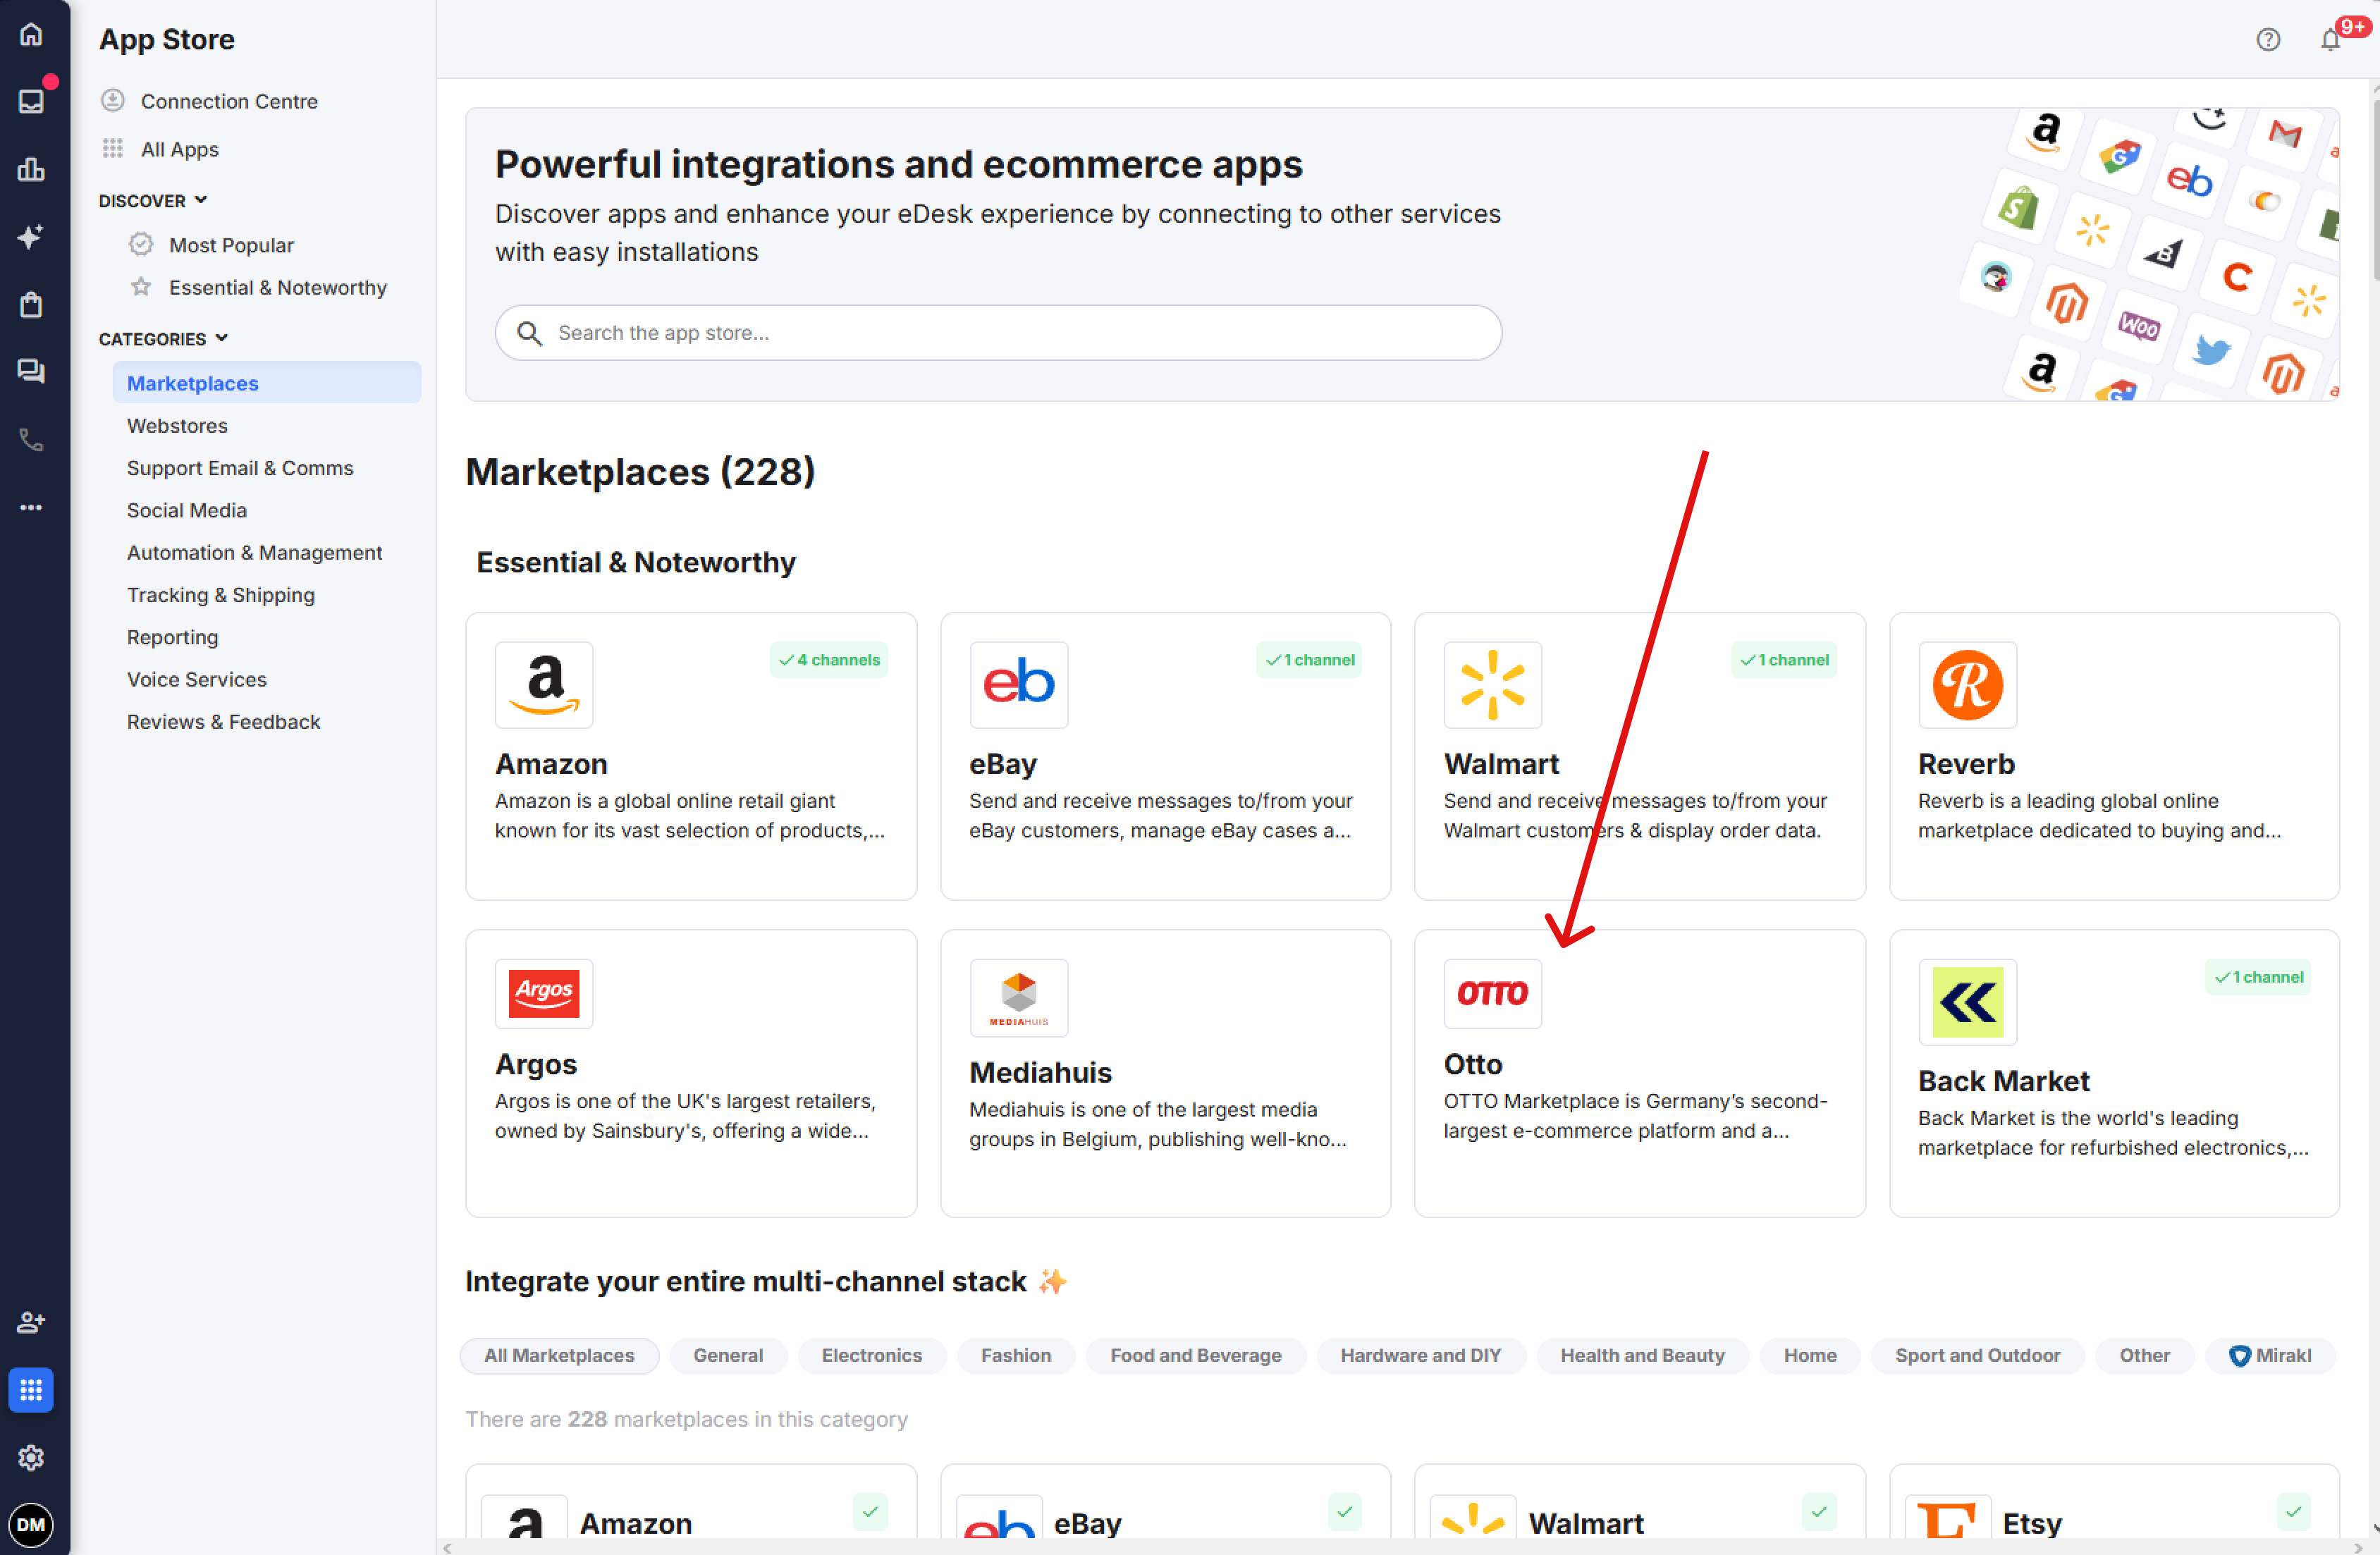
Task: Filter by Other
Action: (x=2145, y=1355)
